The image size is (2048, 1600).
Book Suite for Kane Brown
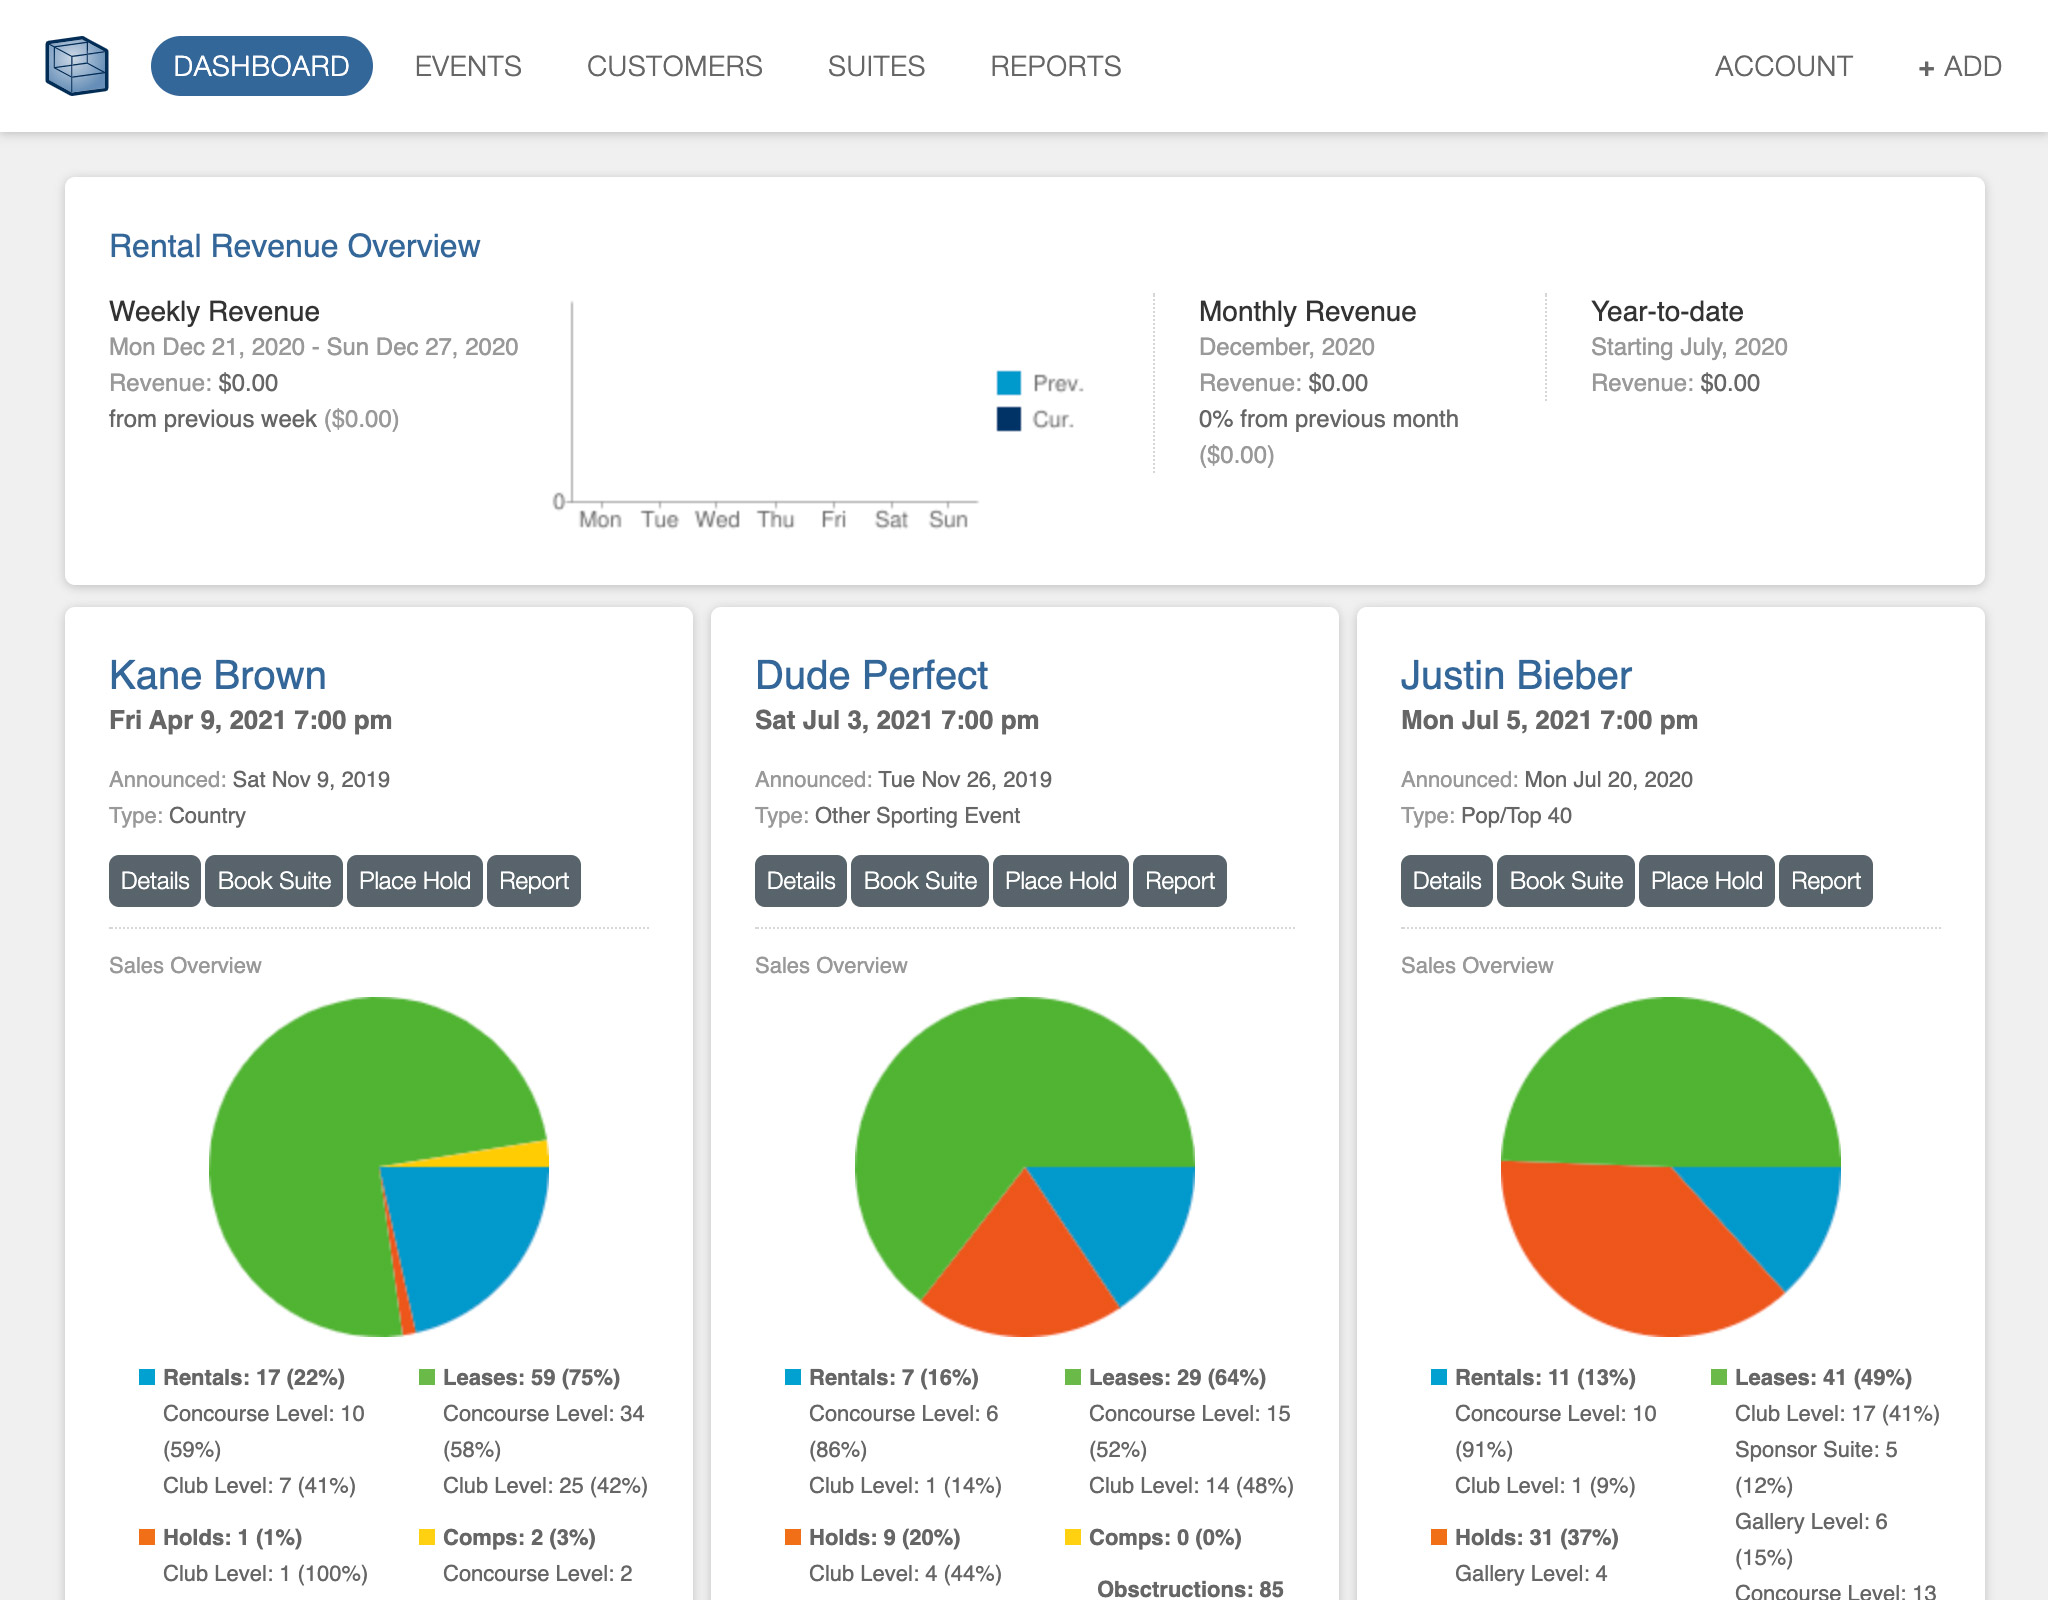pyautogui.click(x=274, y=881)
